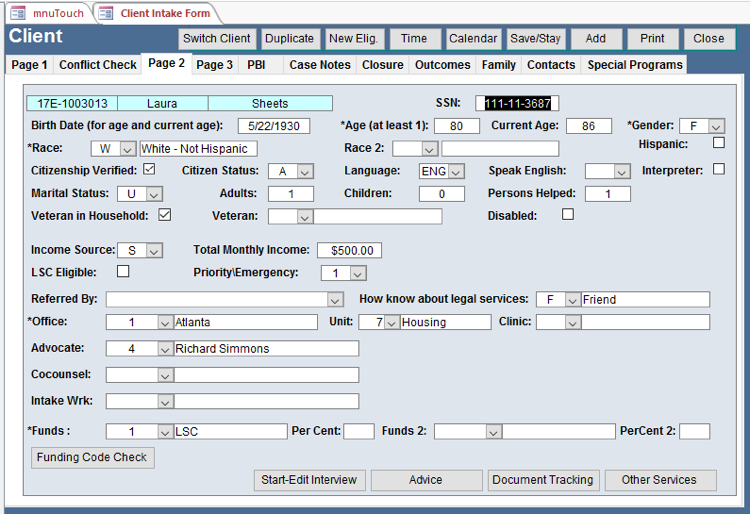Open Document Tracking
The image size is (750, 514).
pyautogui.click(x=543, y=480)
